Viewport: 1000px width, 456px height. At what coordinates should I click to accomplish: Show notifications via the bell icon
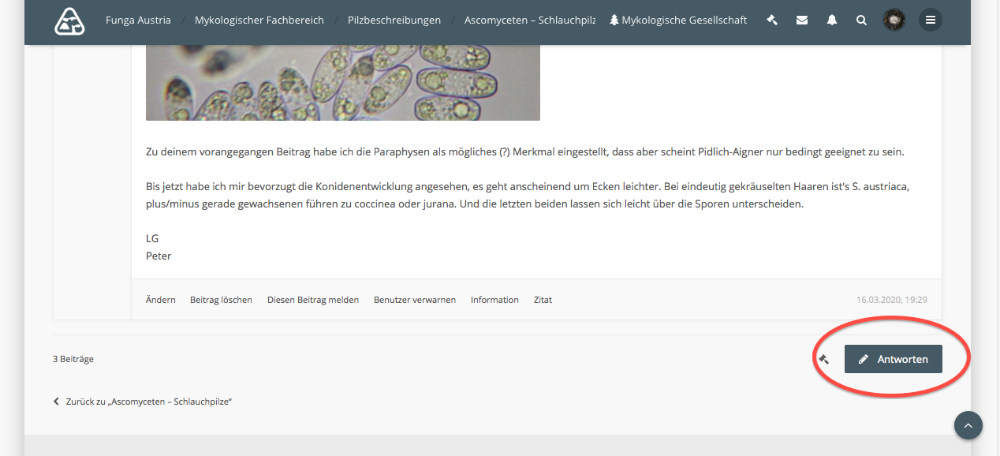832,20
